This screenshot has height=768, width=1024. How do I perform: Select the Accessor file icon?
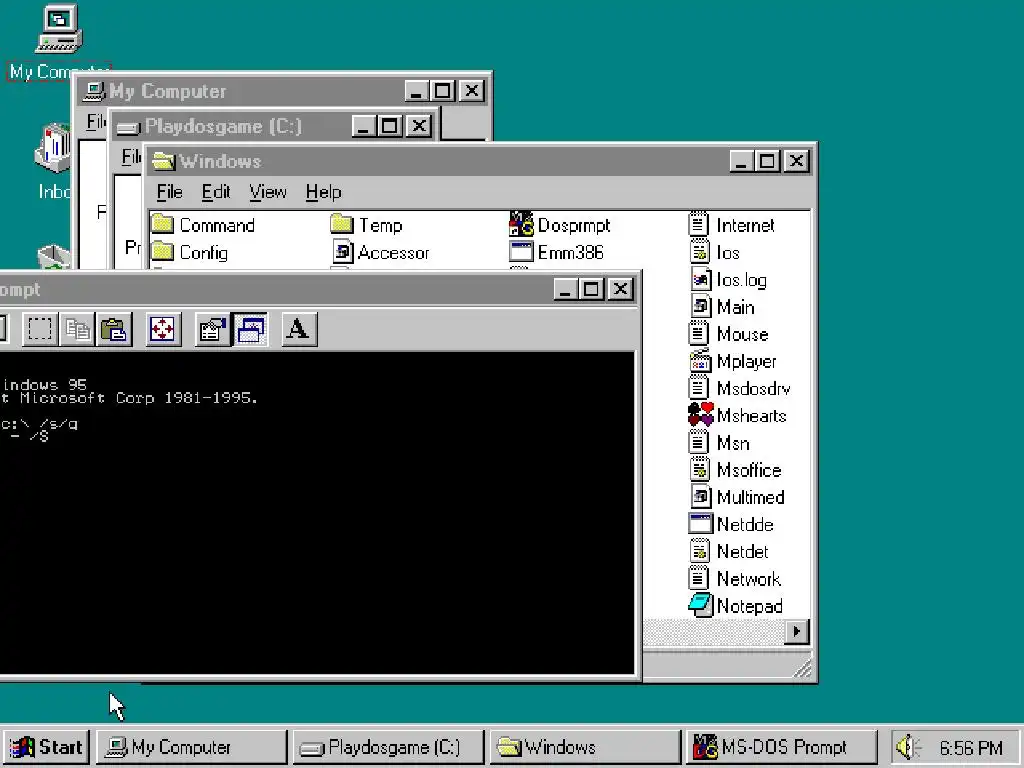343,252
